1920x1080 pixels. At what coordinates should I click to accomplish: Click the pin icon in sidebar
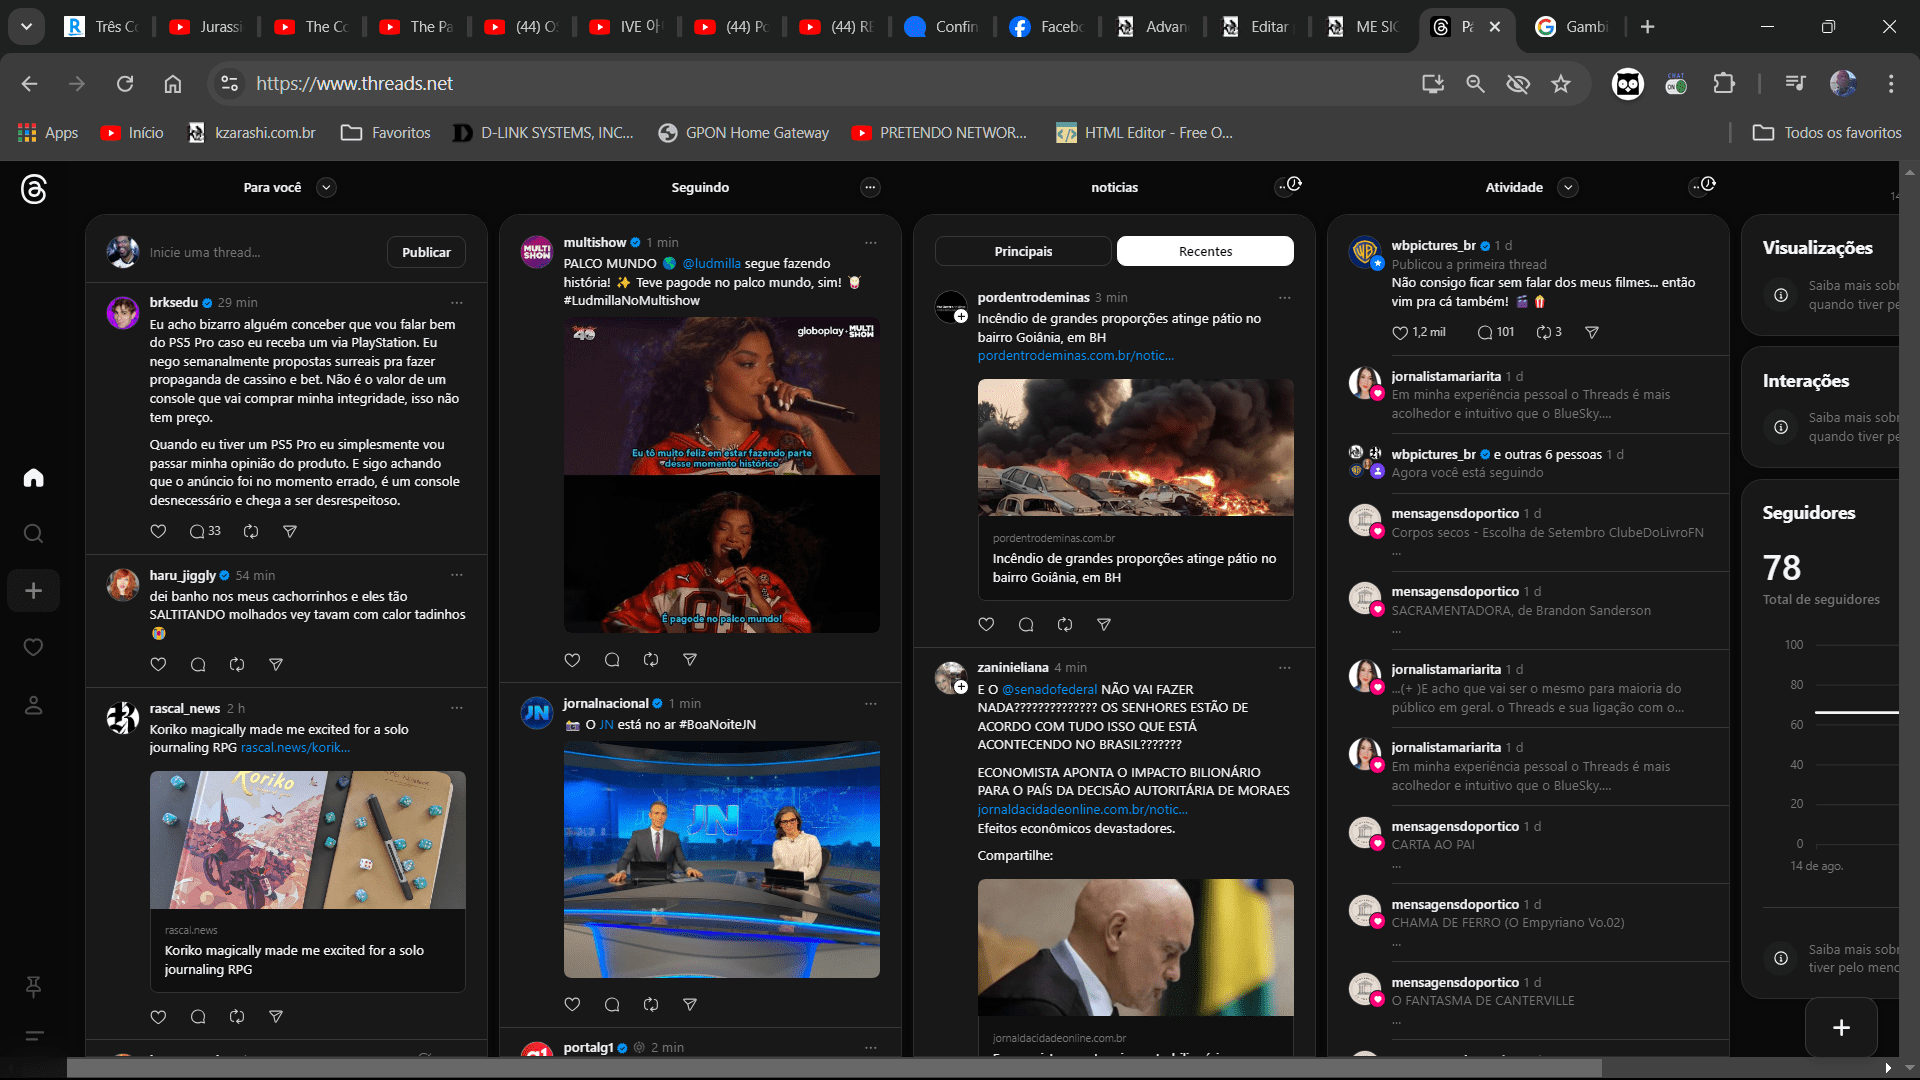click(33, 987)
